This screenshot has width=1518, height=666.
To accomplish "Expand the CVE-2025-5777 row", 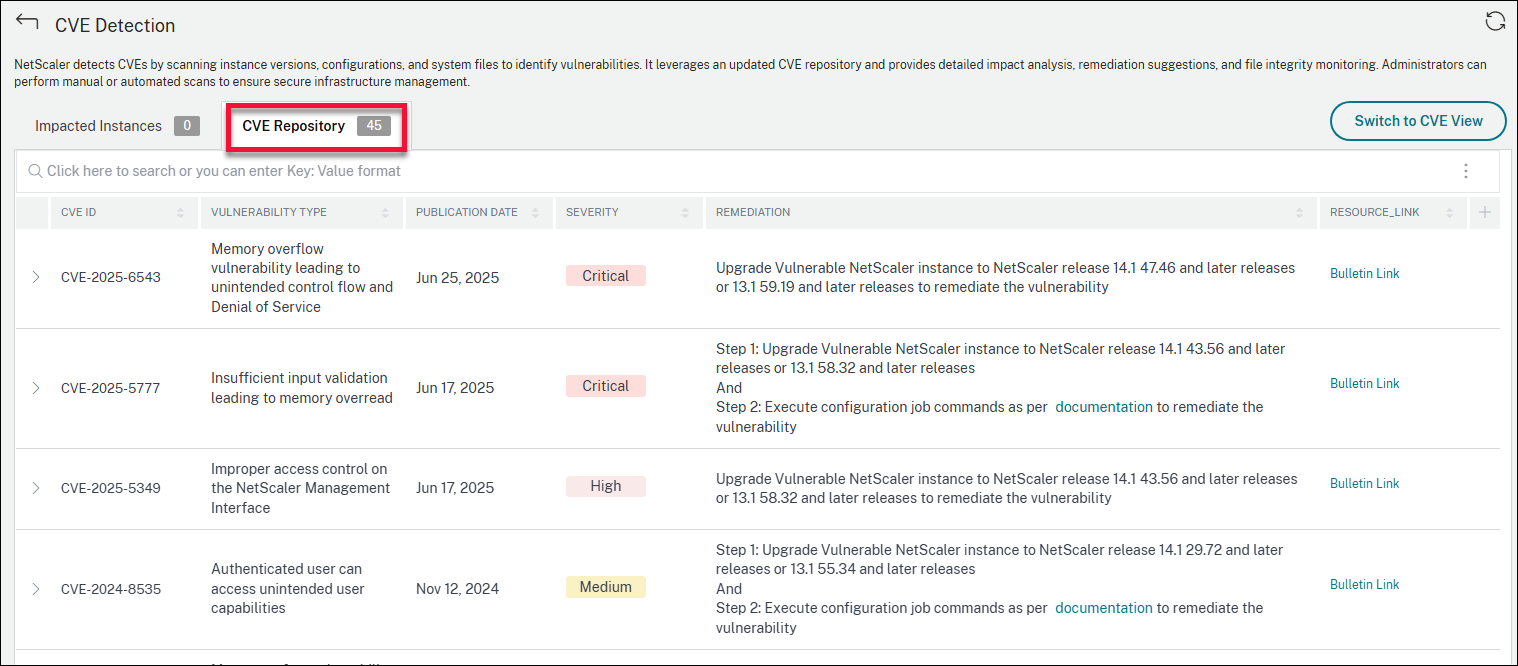I will click(x=36, y=388).
